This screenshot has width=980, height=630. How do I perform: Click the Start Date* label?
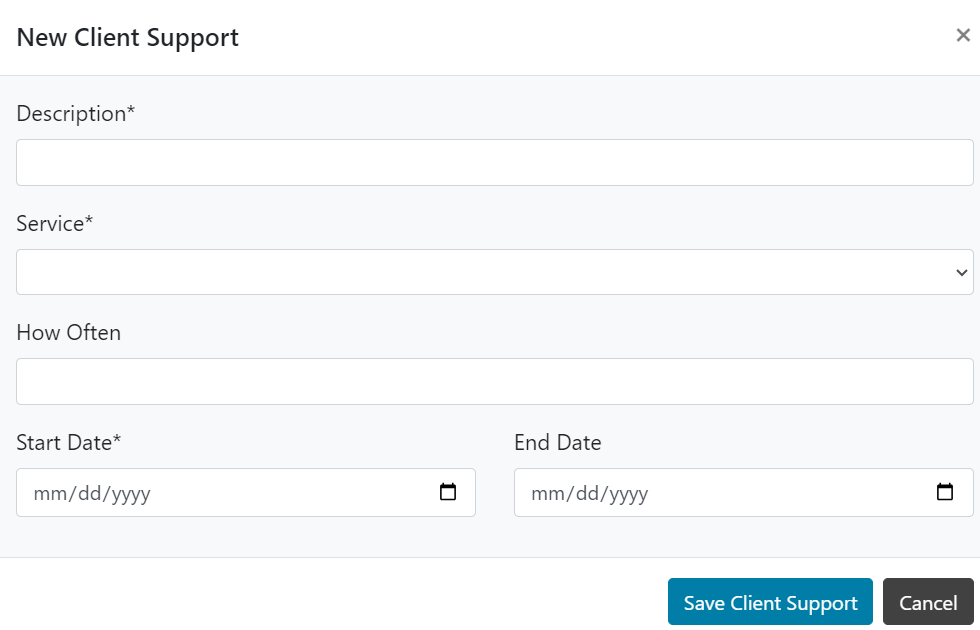(x=68, y=442)
